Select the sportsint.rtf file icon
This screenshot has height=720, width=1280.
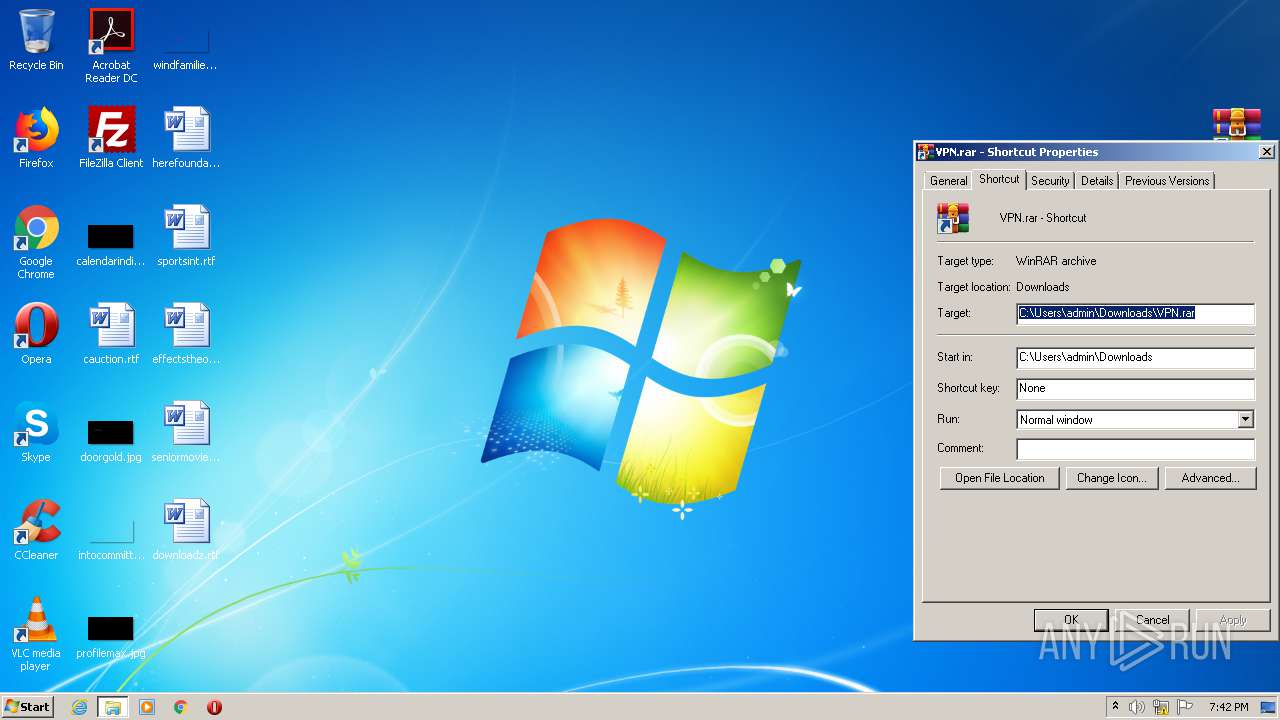[186, 236]
